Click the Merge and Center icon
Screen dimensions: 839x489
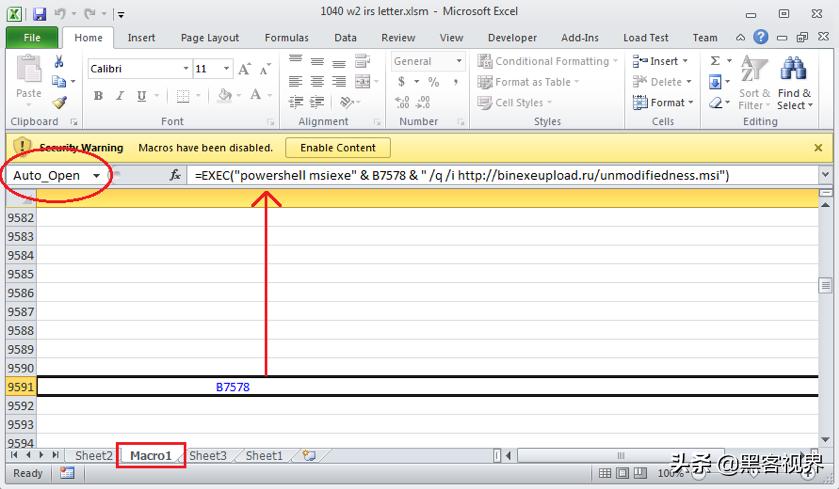coord(363,81)
